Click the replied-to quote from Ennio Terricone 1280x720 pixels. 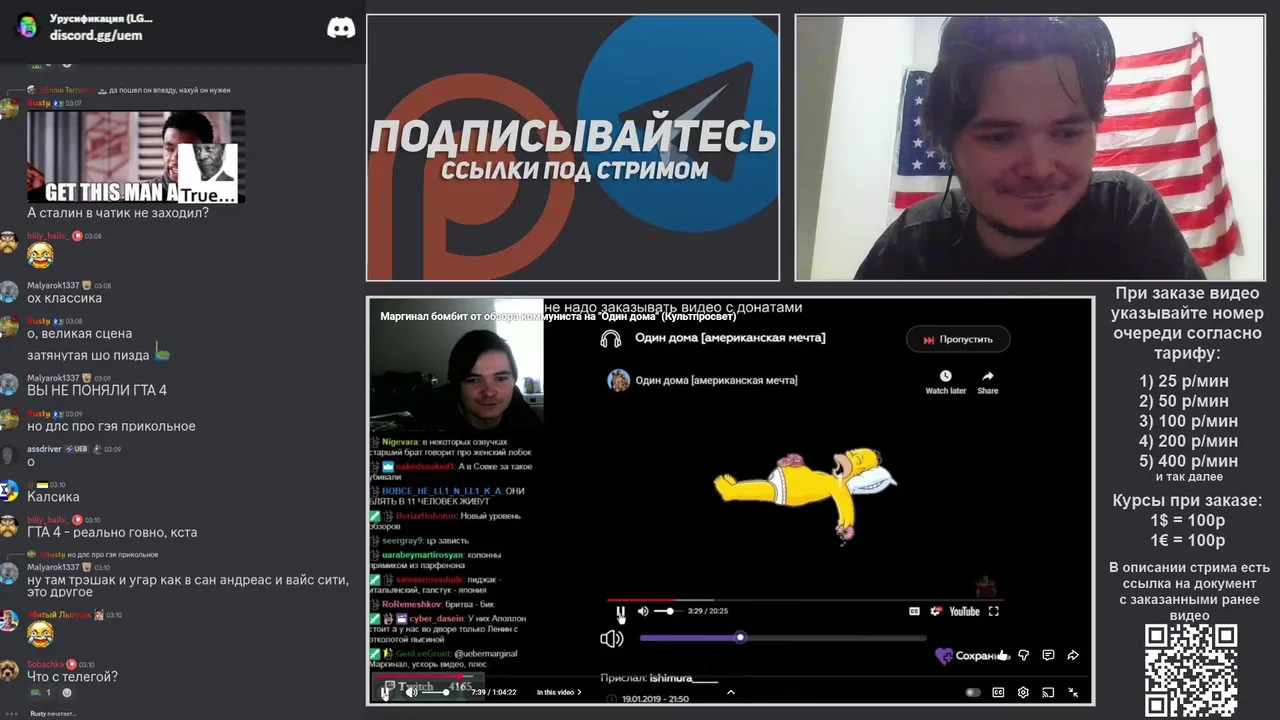coord(128,90)
